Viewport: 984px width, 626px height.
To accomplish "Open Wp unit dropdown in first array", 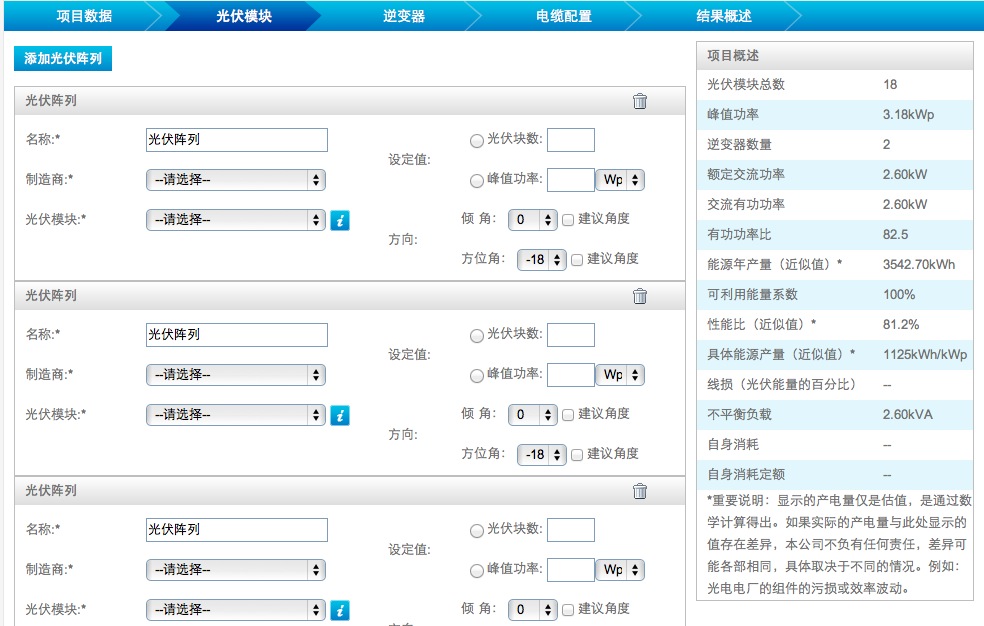I will coord(620,180).
